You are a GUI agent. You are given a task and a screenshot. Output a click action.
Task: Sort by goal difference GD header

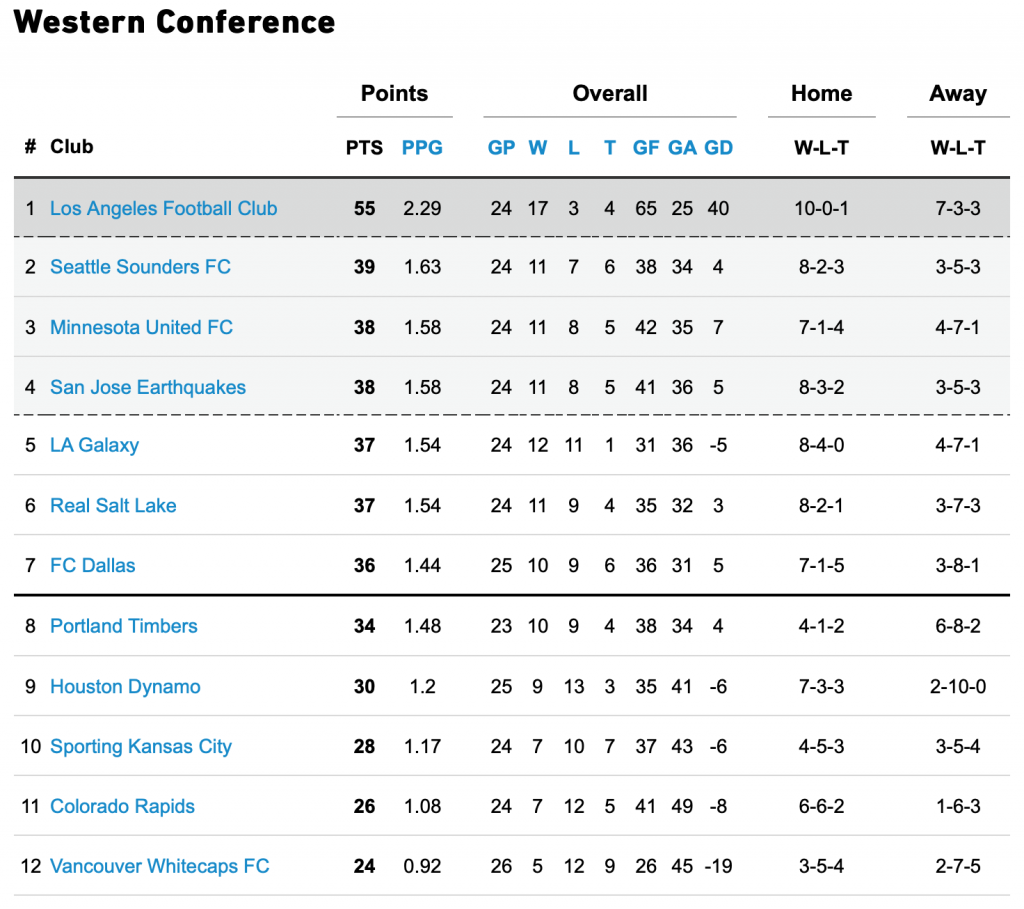718,148
